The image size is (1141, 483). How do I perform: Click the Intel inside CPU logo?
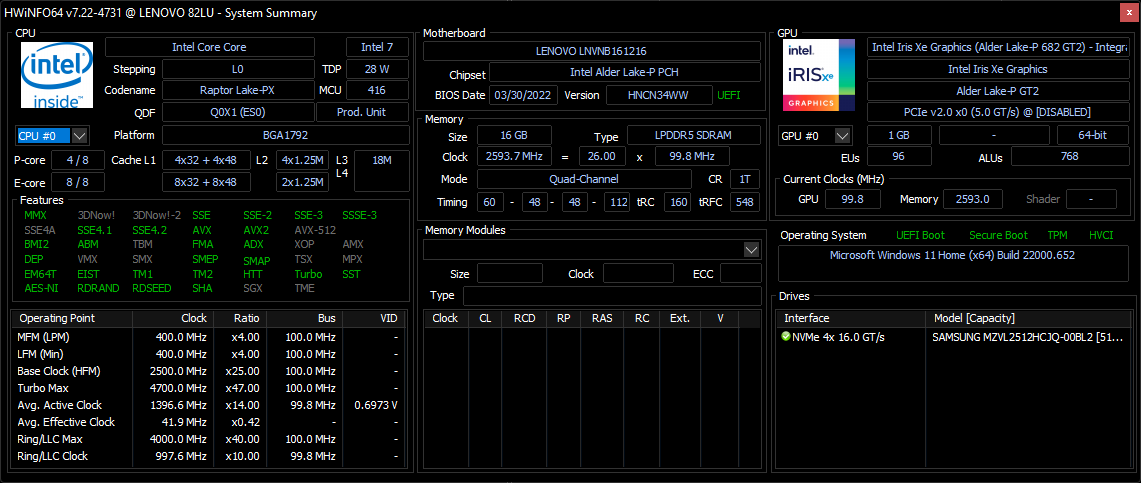57,75
